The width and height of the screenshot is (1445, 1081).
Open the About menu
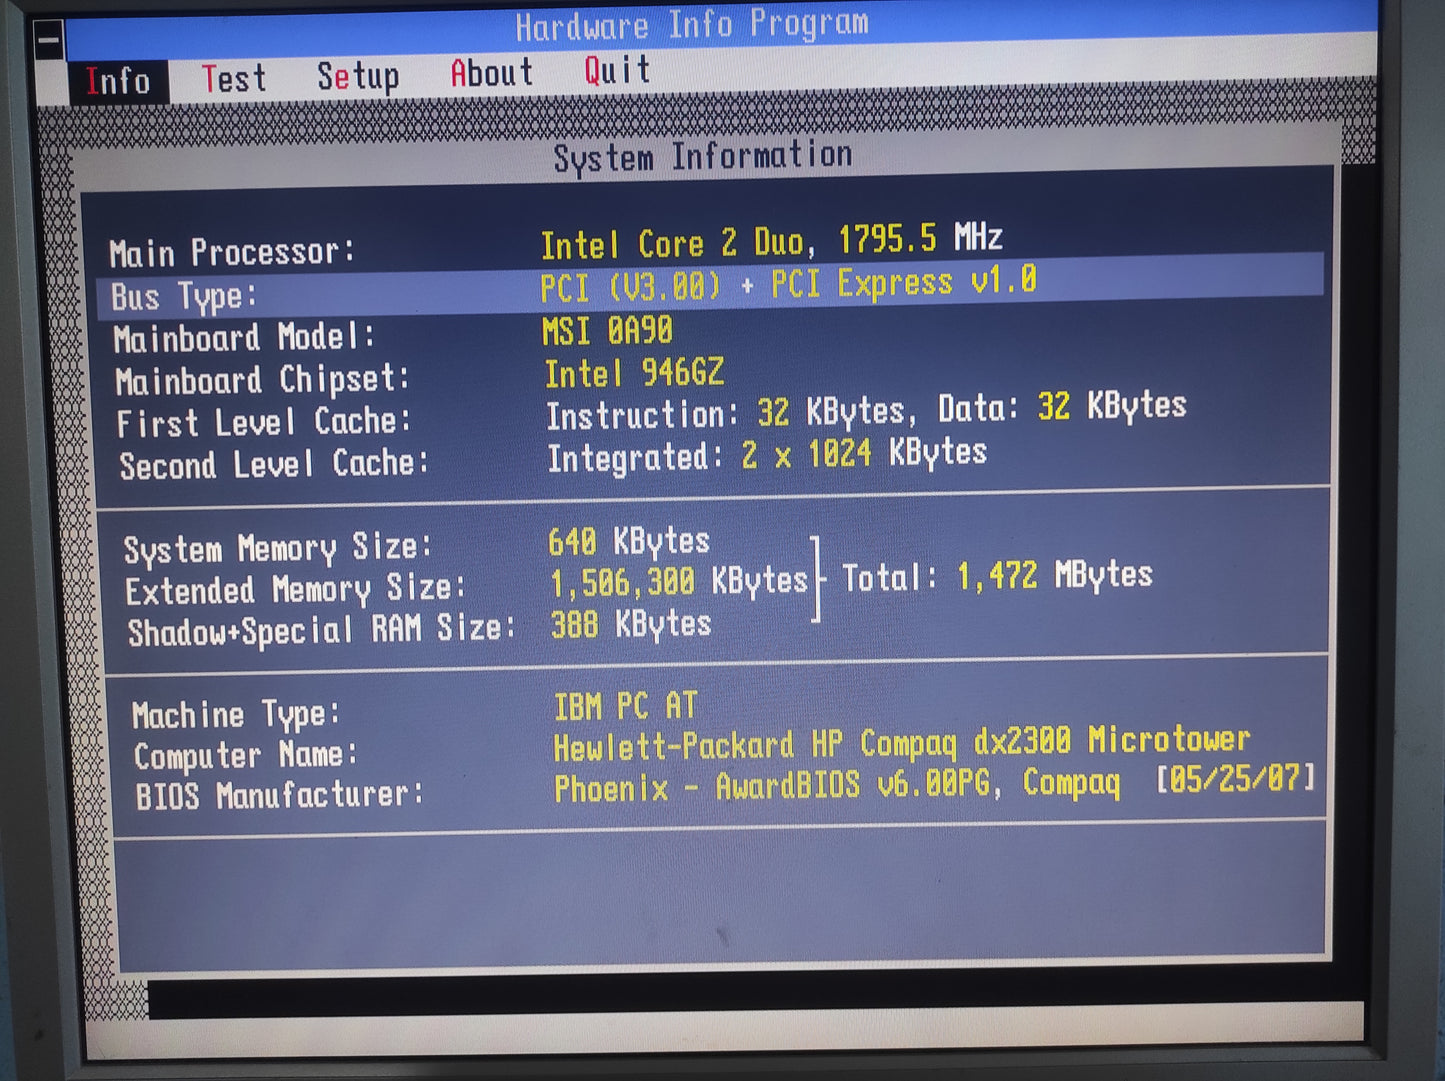tap(491, 73)
